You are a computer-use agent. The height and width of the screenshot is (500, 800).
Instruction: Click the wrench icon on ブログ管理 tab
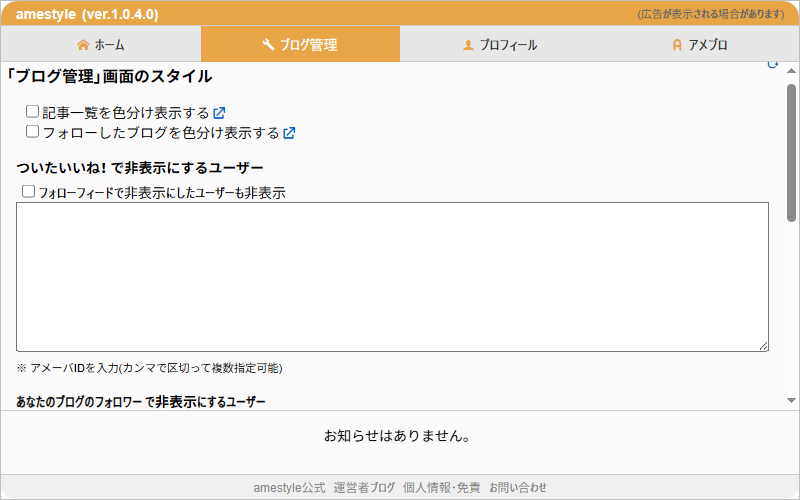pos(268,45)
